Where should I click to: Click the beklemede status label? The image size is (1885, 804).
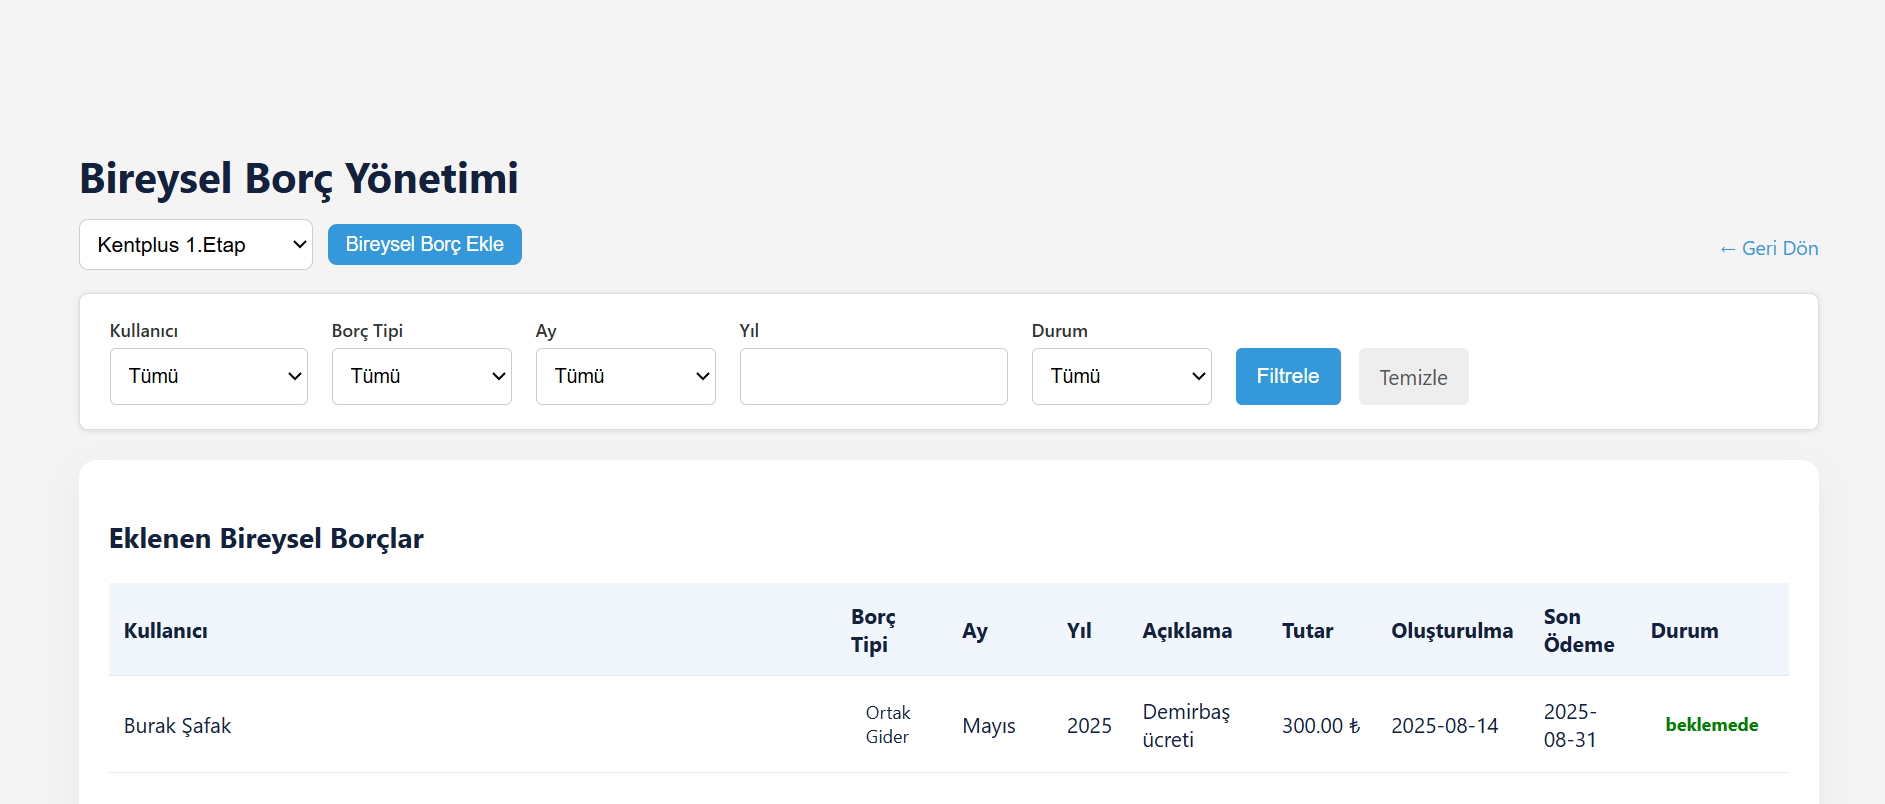[1711, 725]
